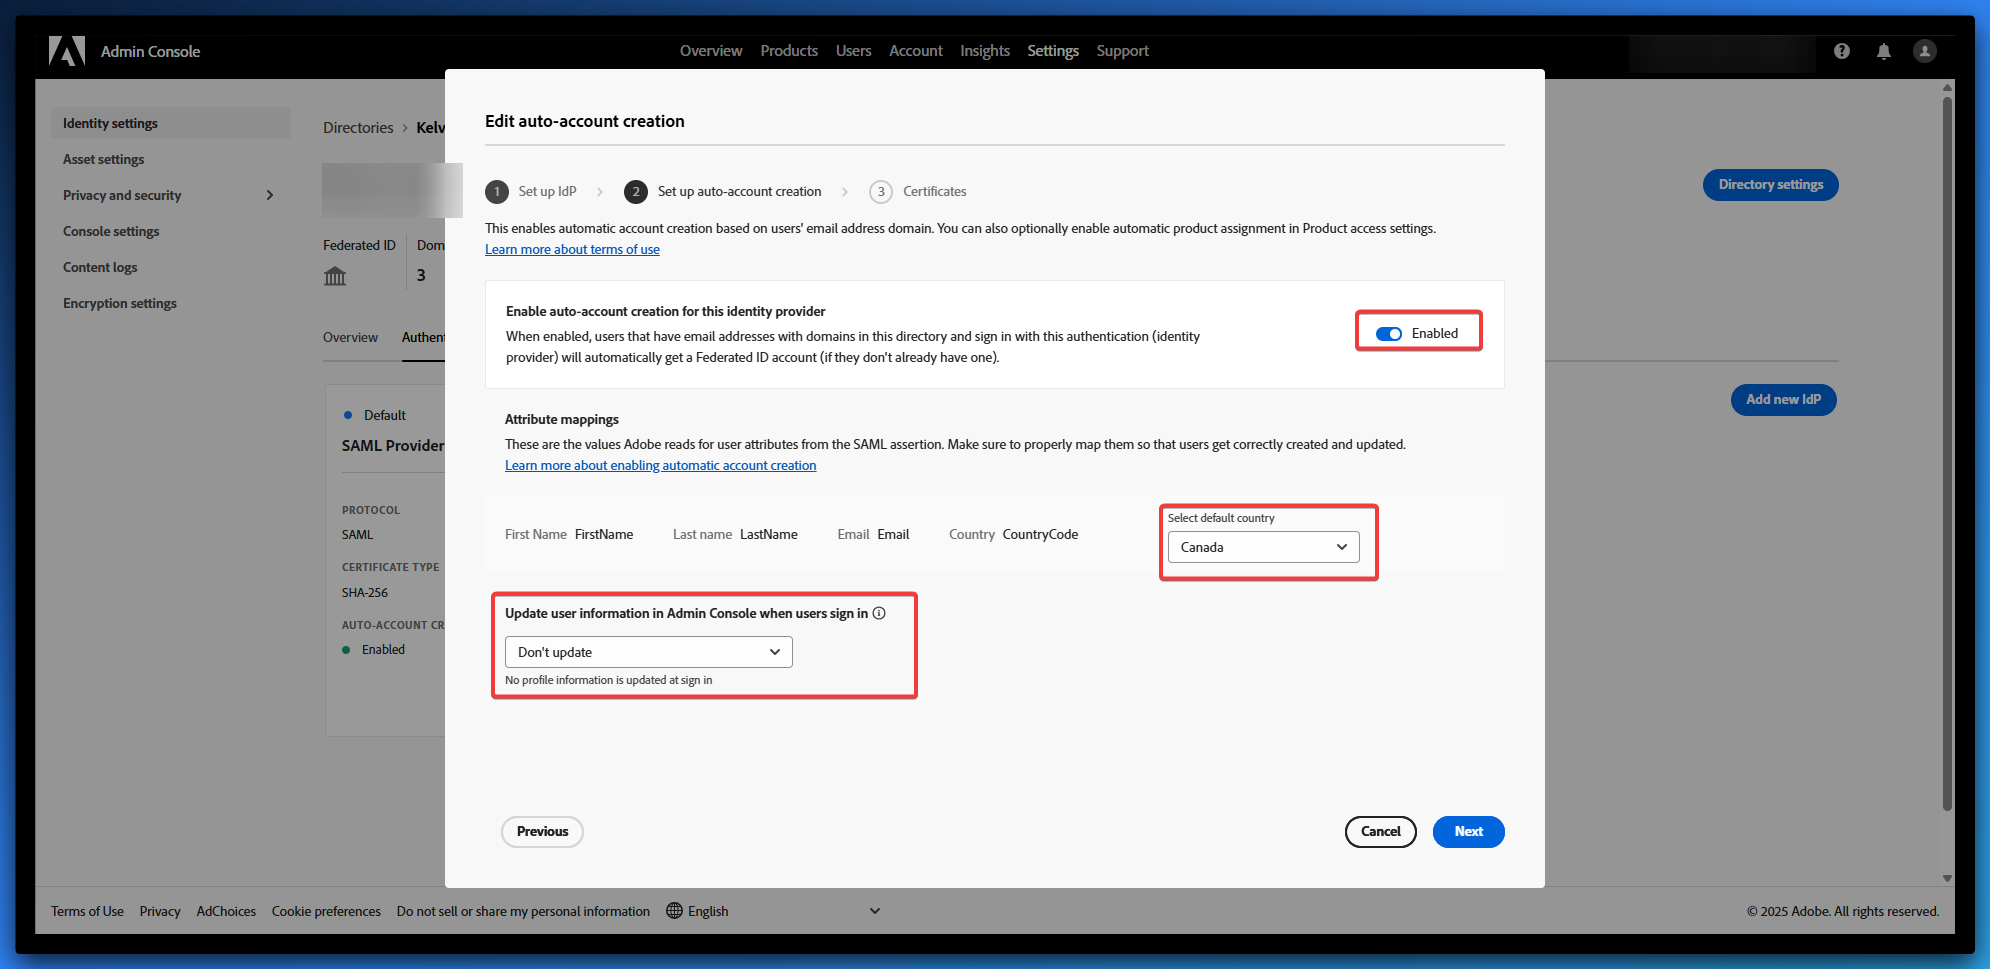
Task: Open the notifications bell icon
Action: tap(1883, 51)
